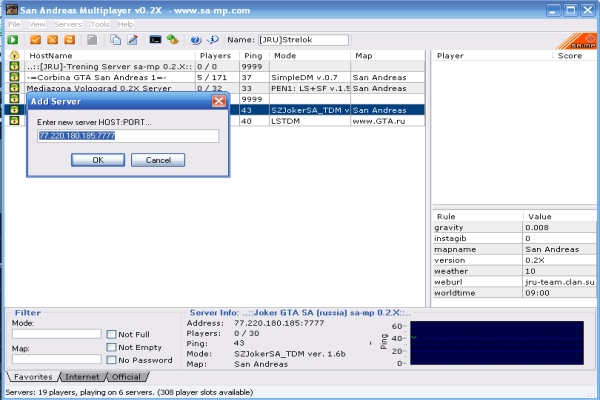
Task: Click the SZJokerSA_TDM mode cell
Action: [310, 110]
